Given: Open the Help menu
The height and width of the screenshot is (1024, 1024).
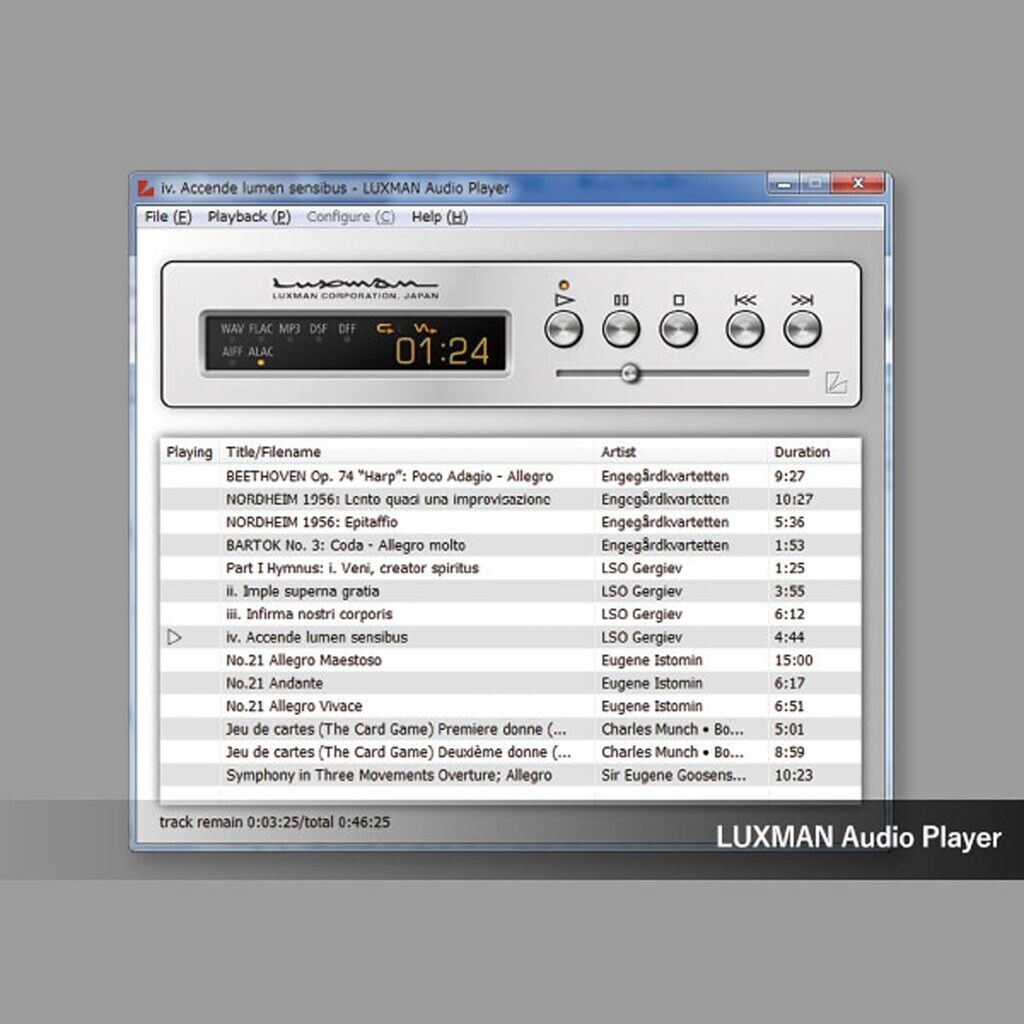Looking at the screenshot, I should tap(440, 217).
